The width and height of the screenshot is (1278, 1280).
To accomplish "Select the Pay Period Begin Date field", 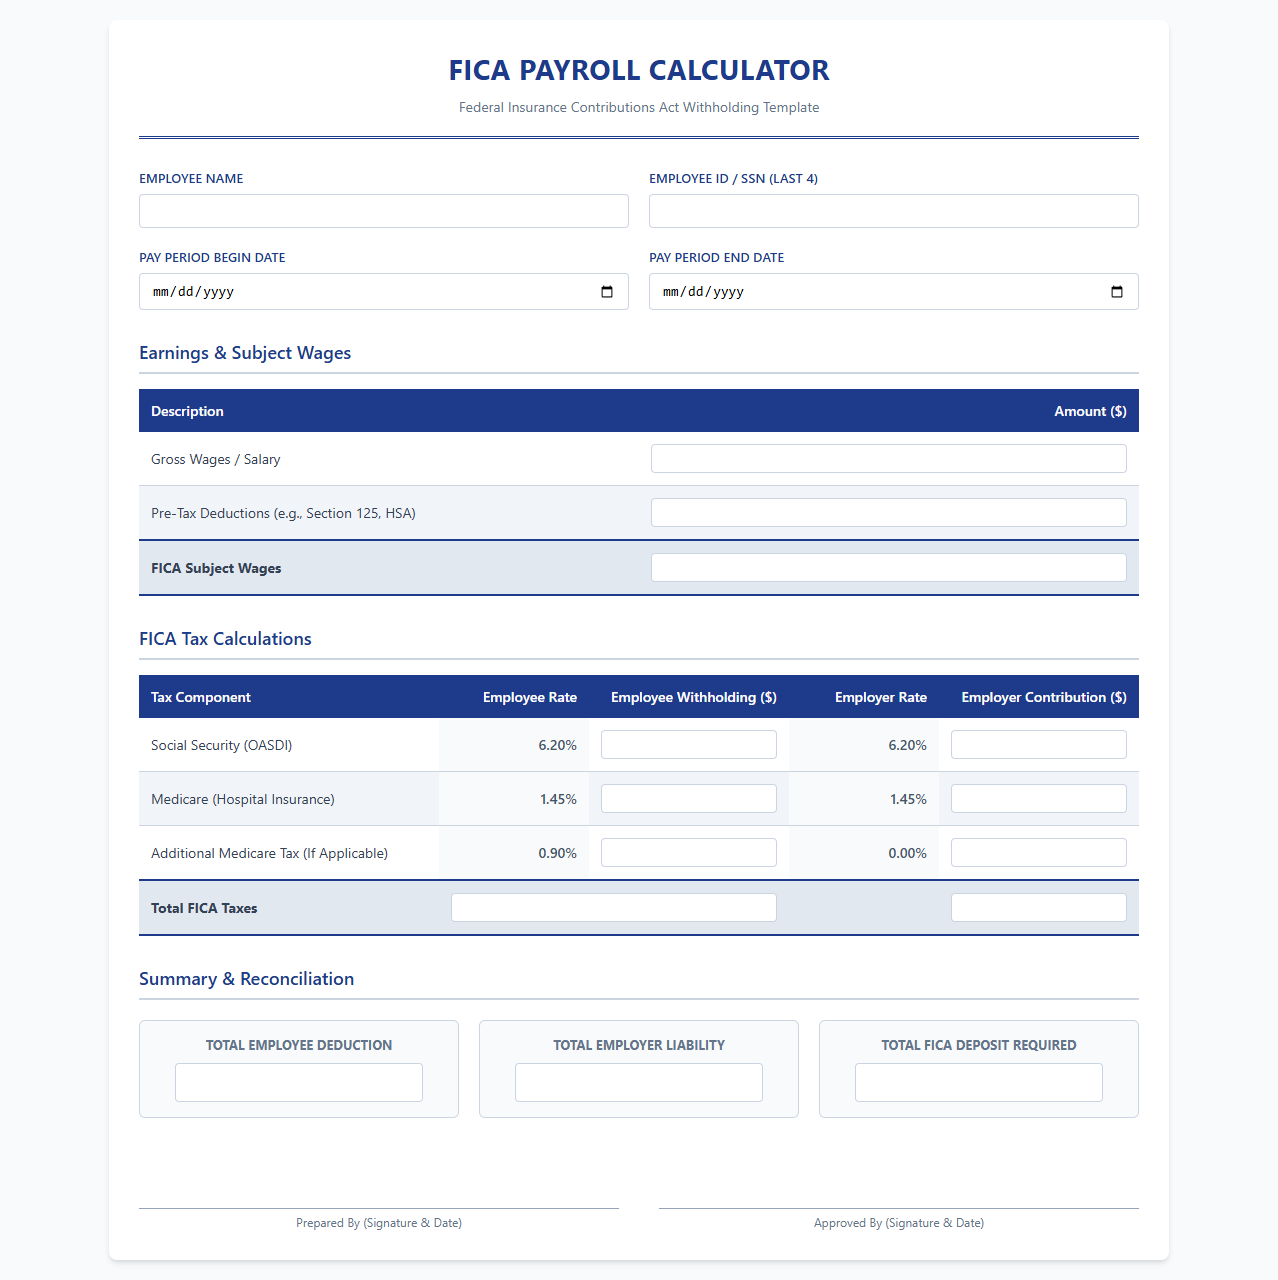I will pos(384,292).
